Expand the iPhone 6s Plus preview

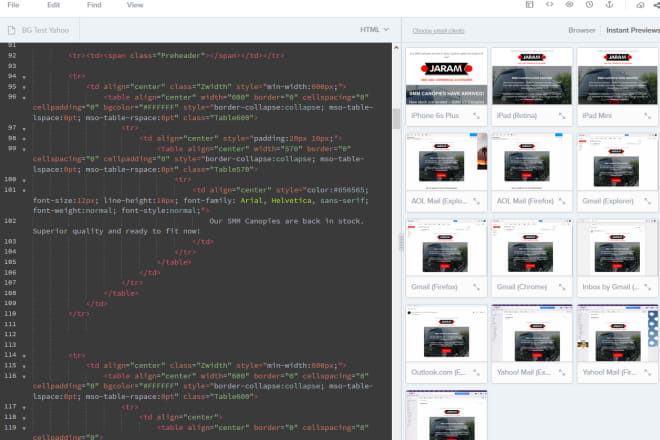click(x=476, y=116)
